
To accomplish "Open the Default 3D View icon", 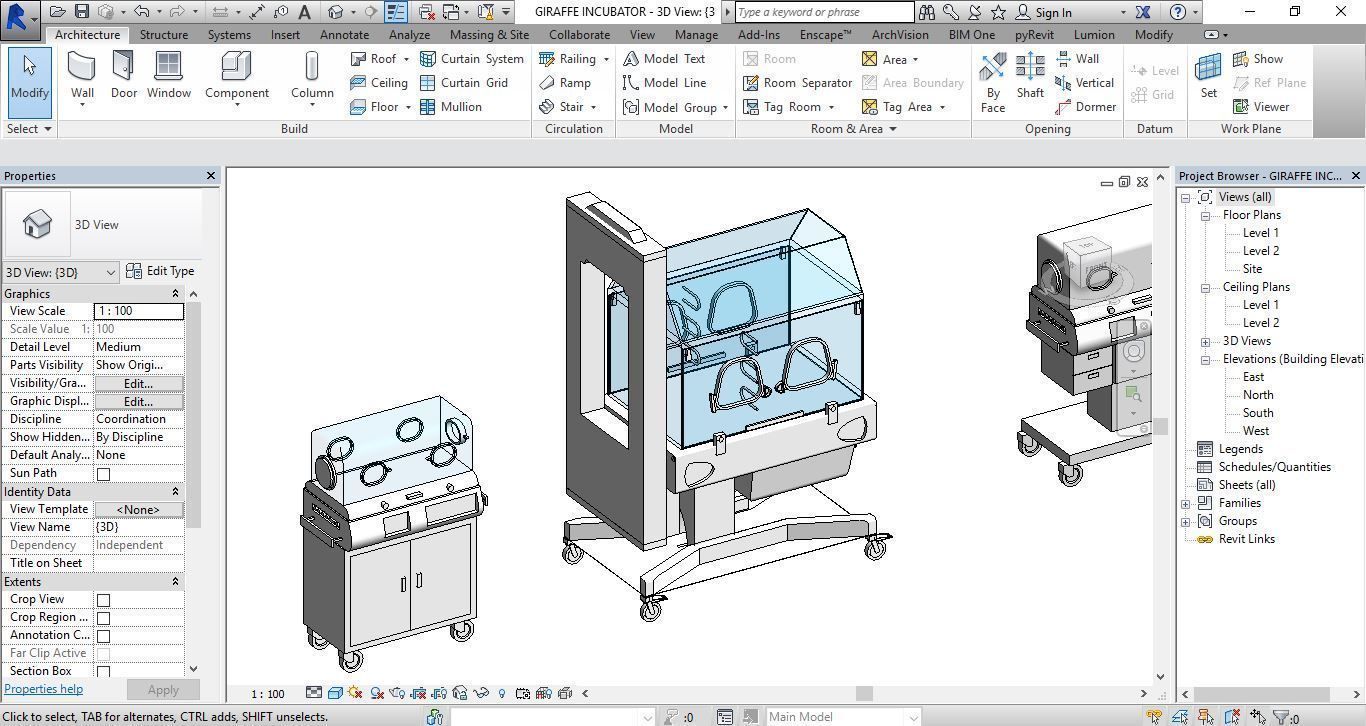I will pyautogui.click(x=336, y=11).
